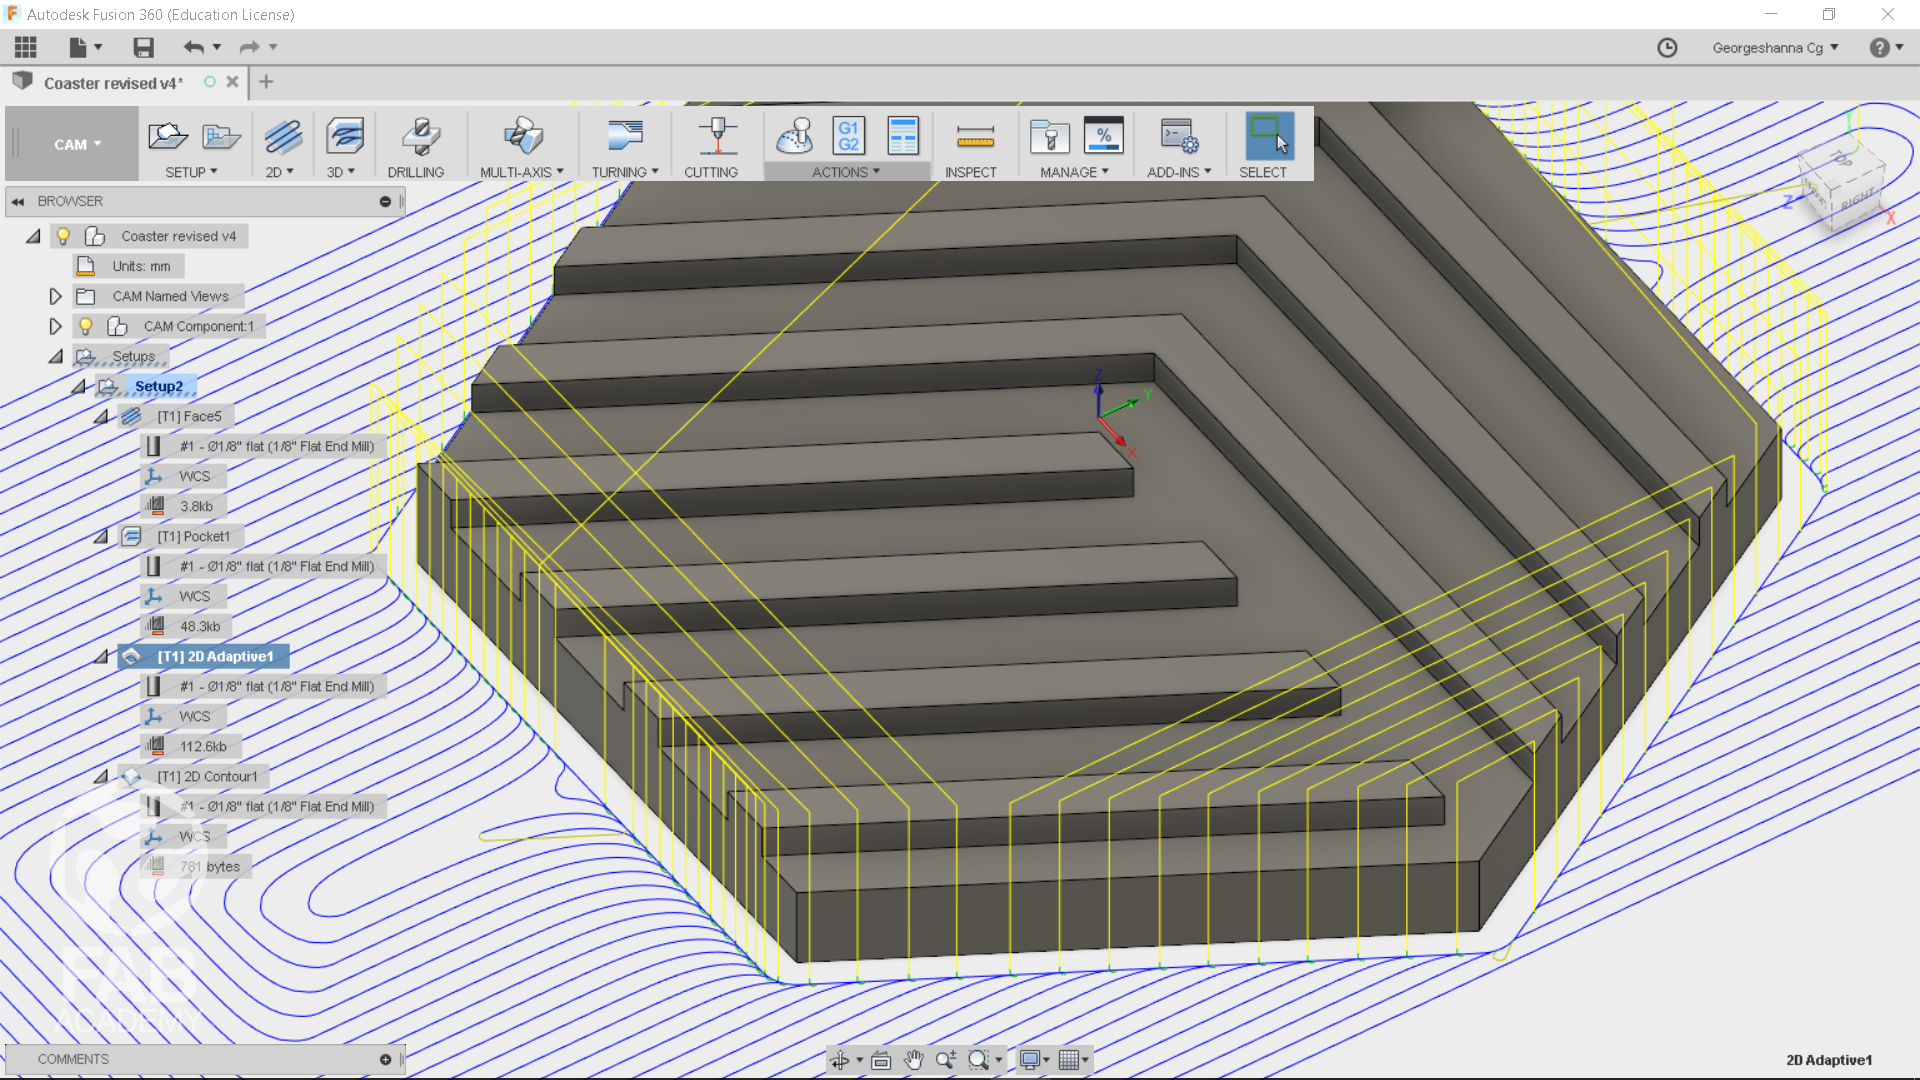Viewport: 1920px width, 1080px height.
Task: Click the ViewCube RIGHT face
Action: coord(1856,198)
